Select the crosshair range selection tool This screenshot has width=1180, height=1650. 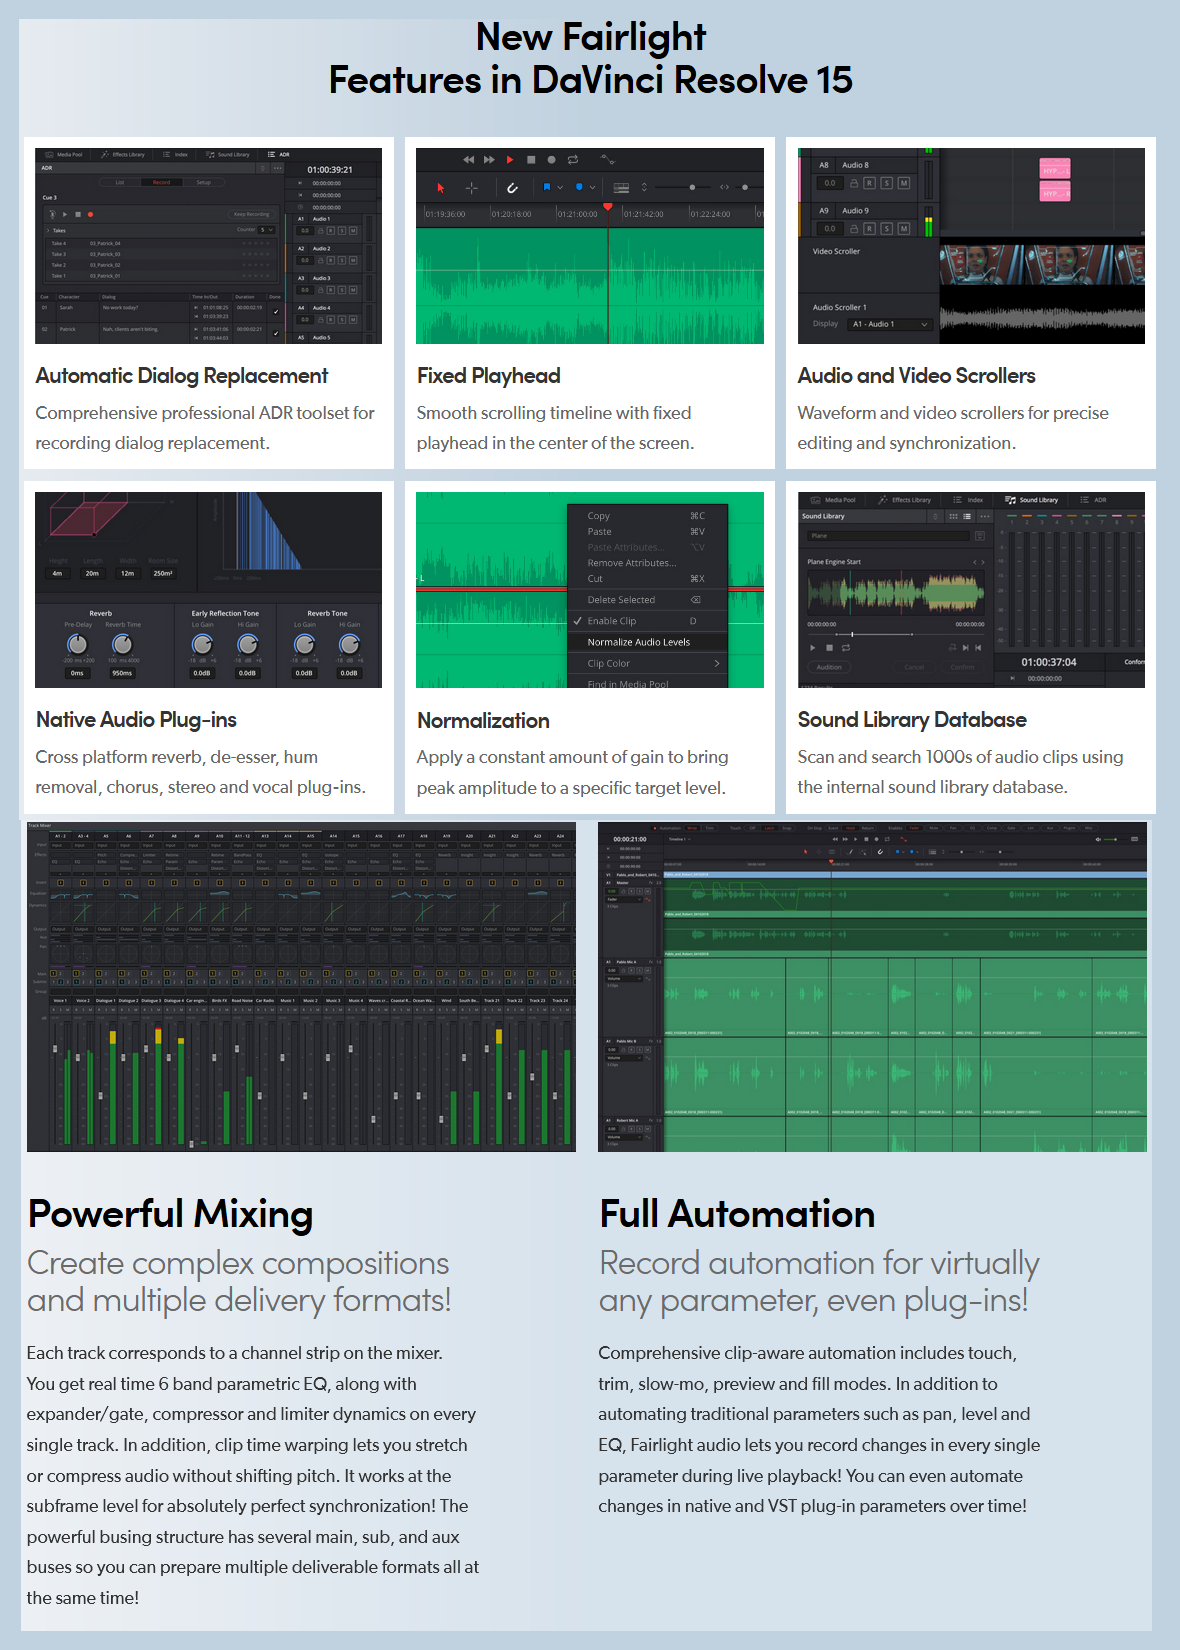[472, 187]
